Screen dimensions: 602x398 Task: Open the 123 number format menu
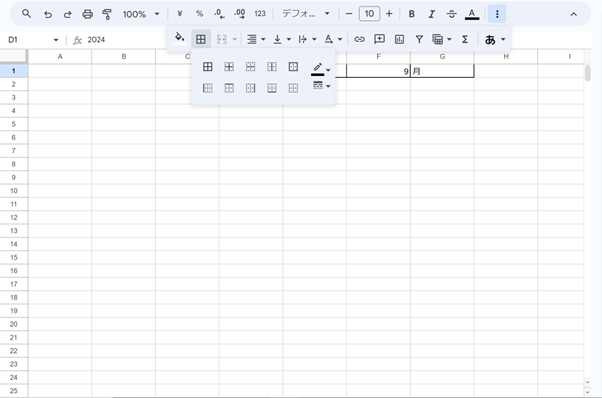point(260,14)
